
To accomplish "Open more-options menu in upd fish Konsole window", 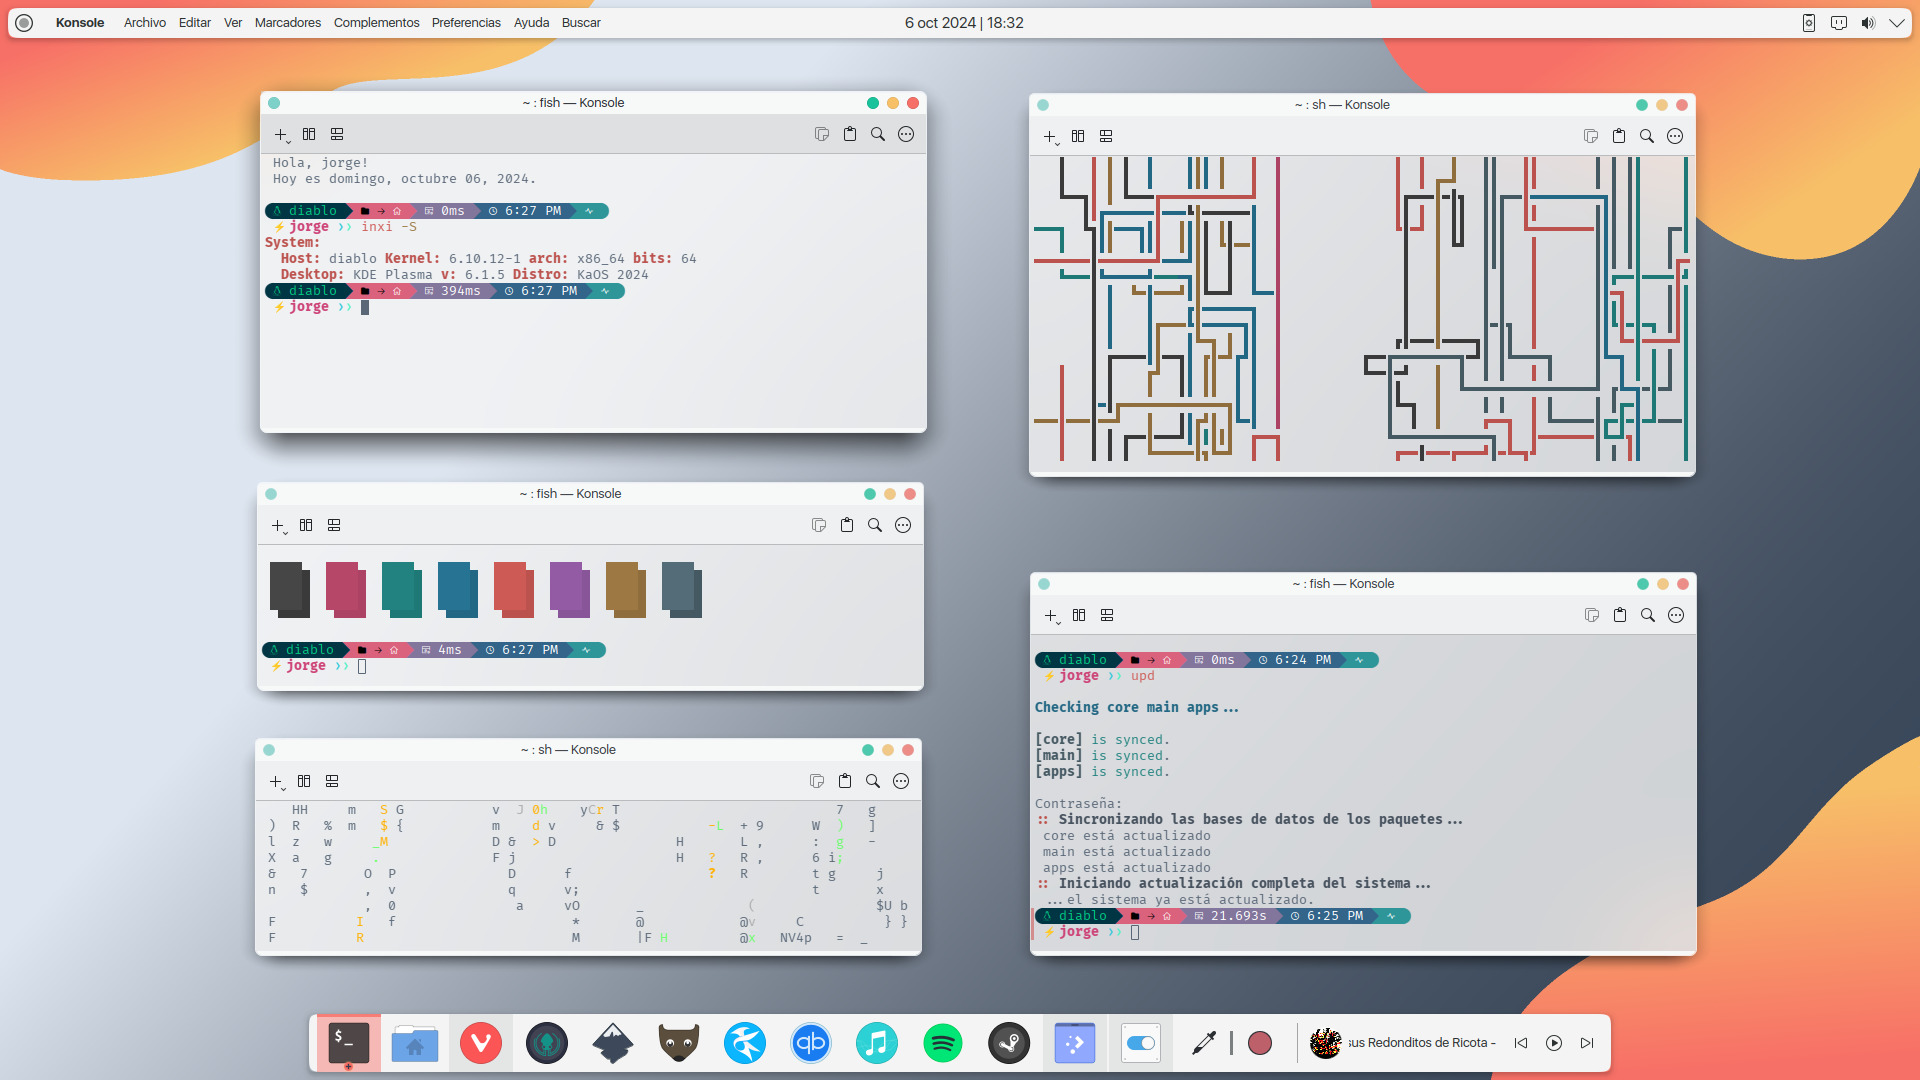I will tap(1676, 615).
